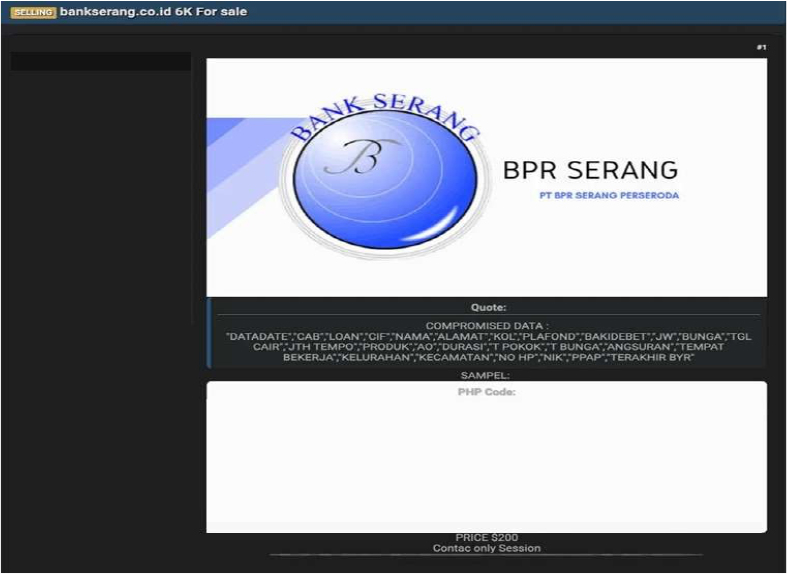Image resolution: width=787 pixels, height=574 pixels.
Task: Click the SAMPEL: label
Action: coord(485,375)
